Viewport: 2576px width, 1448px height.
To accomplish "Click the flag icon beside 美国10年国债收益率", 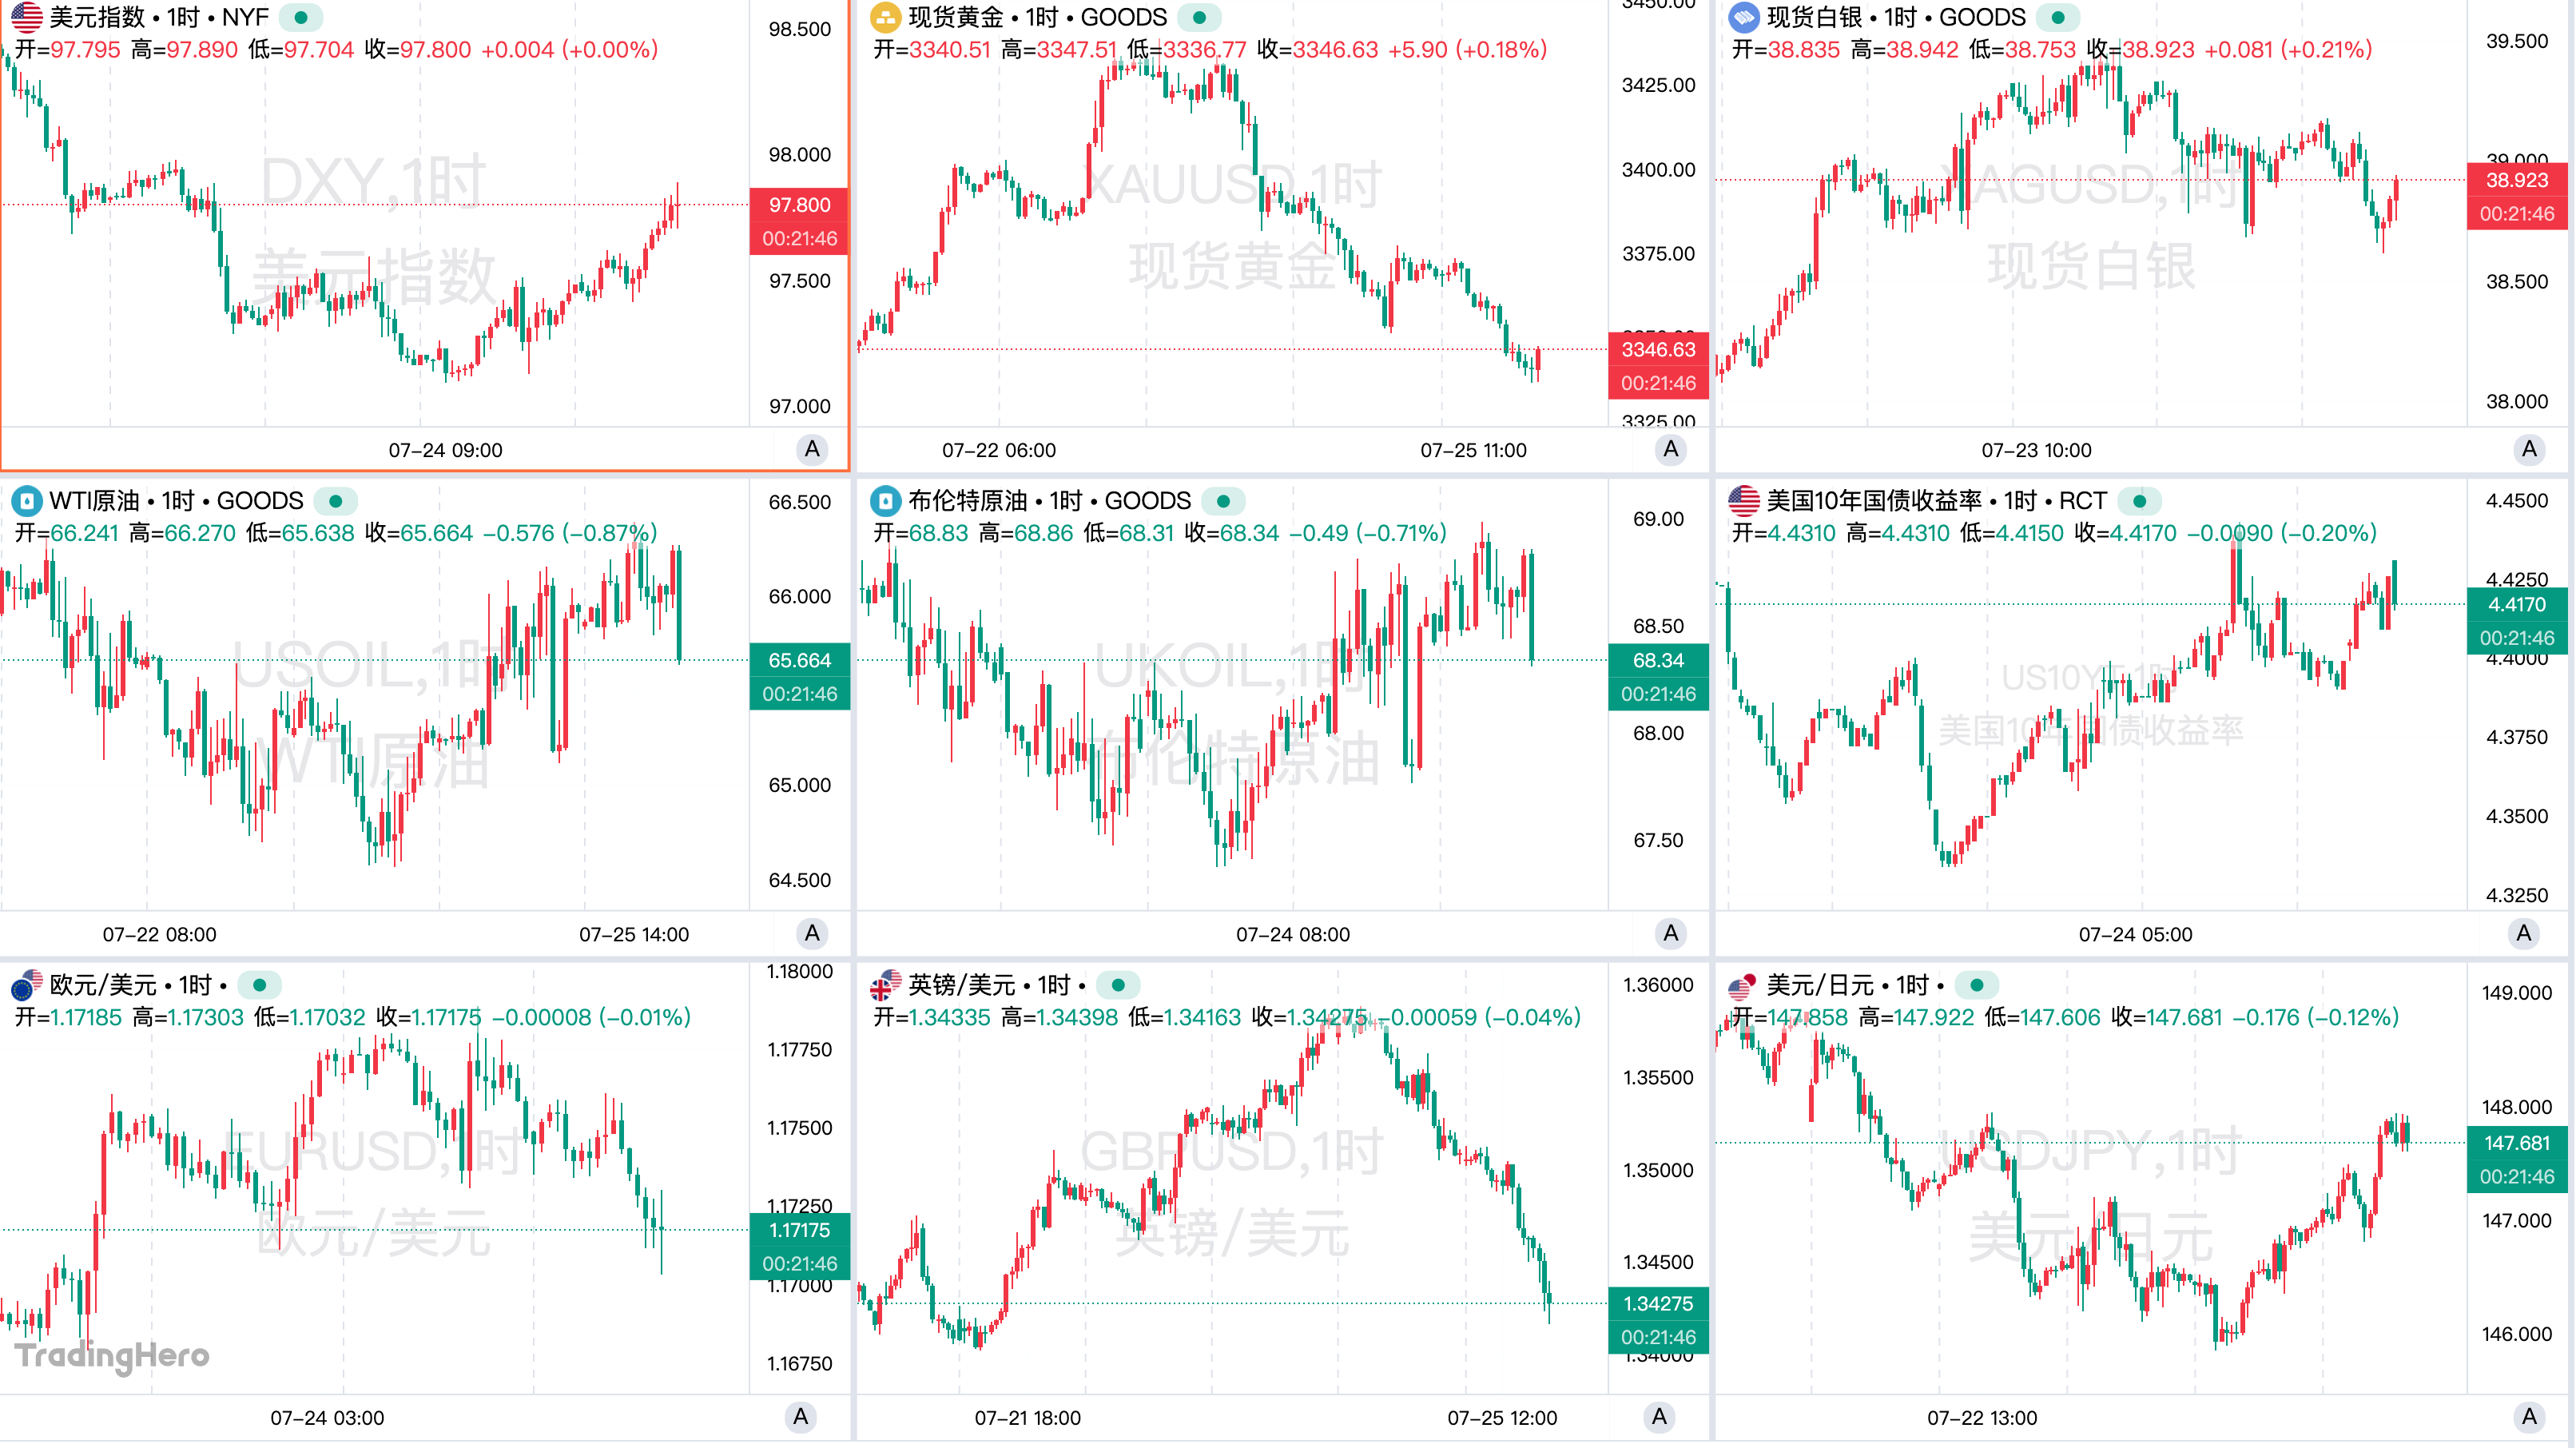I will (x=1744, y=501).
